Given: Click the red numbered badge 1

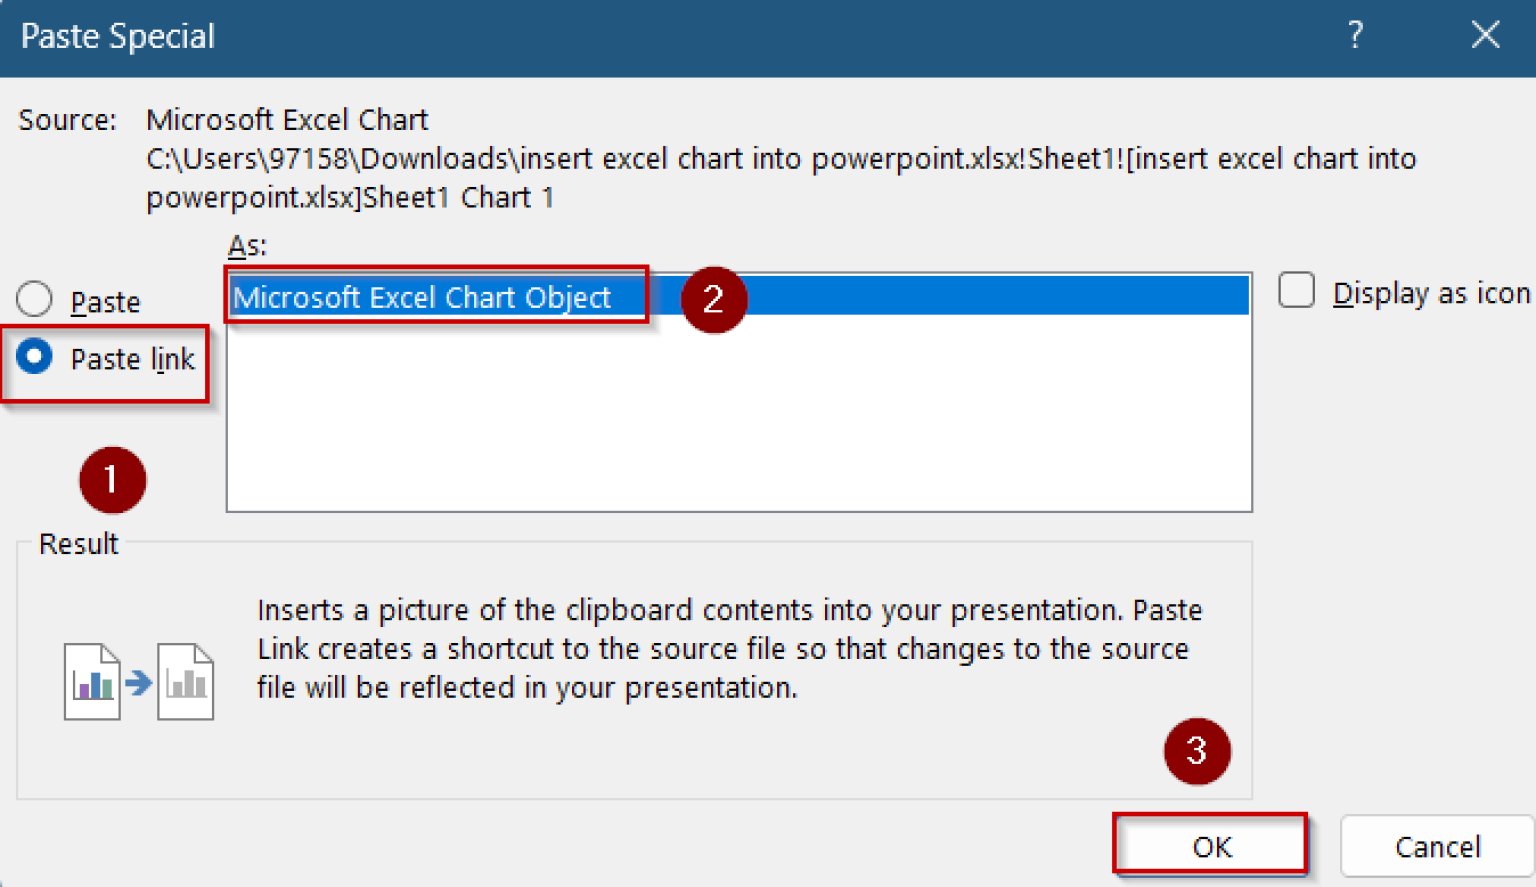Looking at the screenshot, I should click(112, 480).
